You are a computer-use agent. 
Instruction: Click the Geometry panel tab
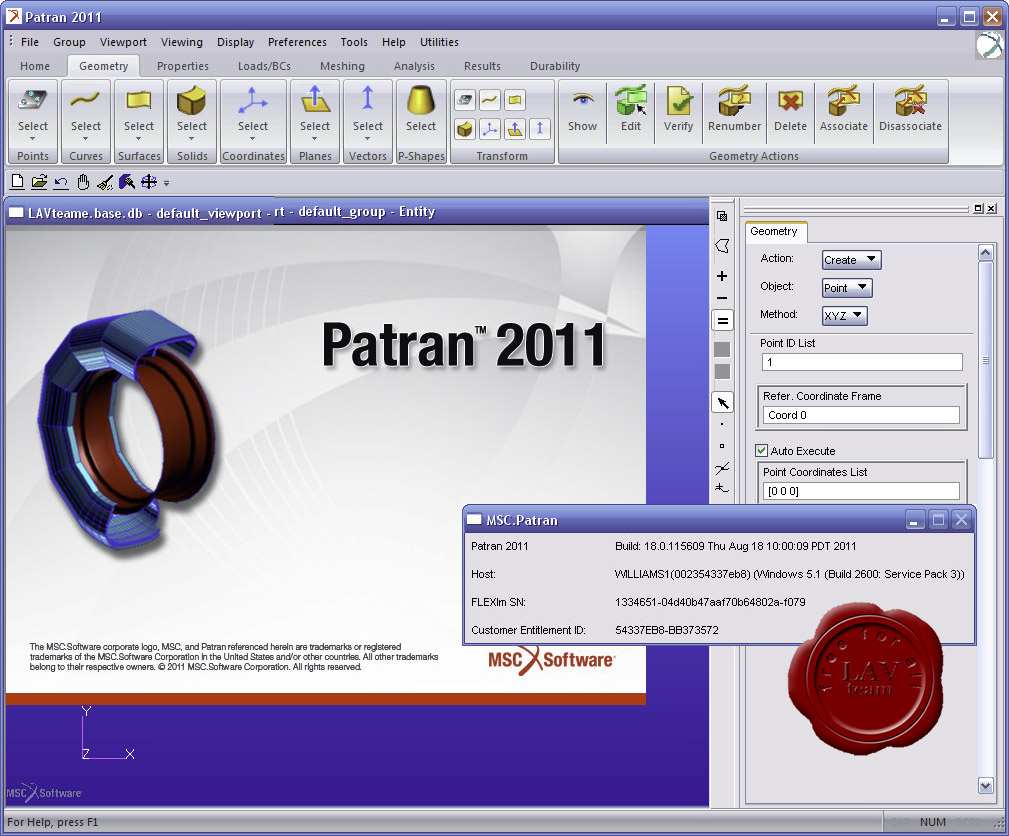(x=774, y=231)
